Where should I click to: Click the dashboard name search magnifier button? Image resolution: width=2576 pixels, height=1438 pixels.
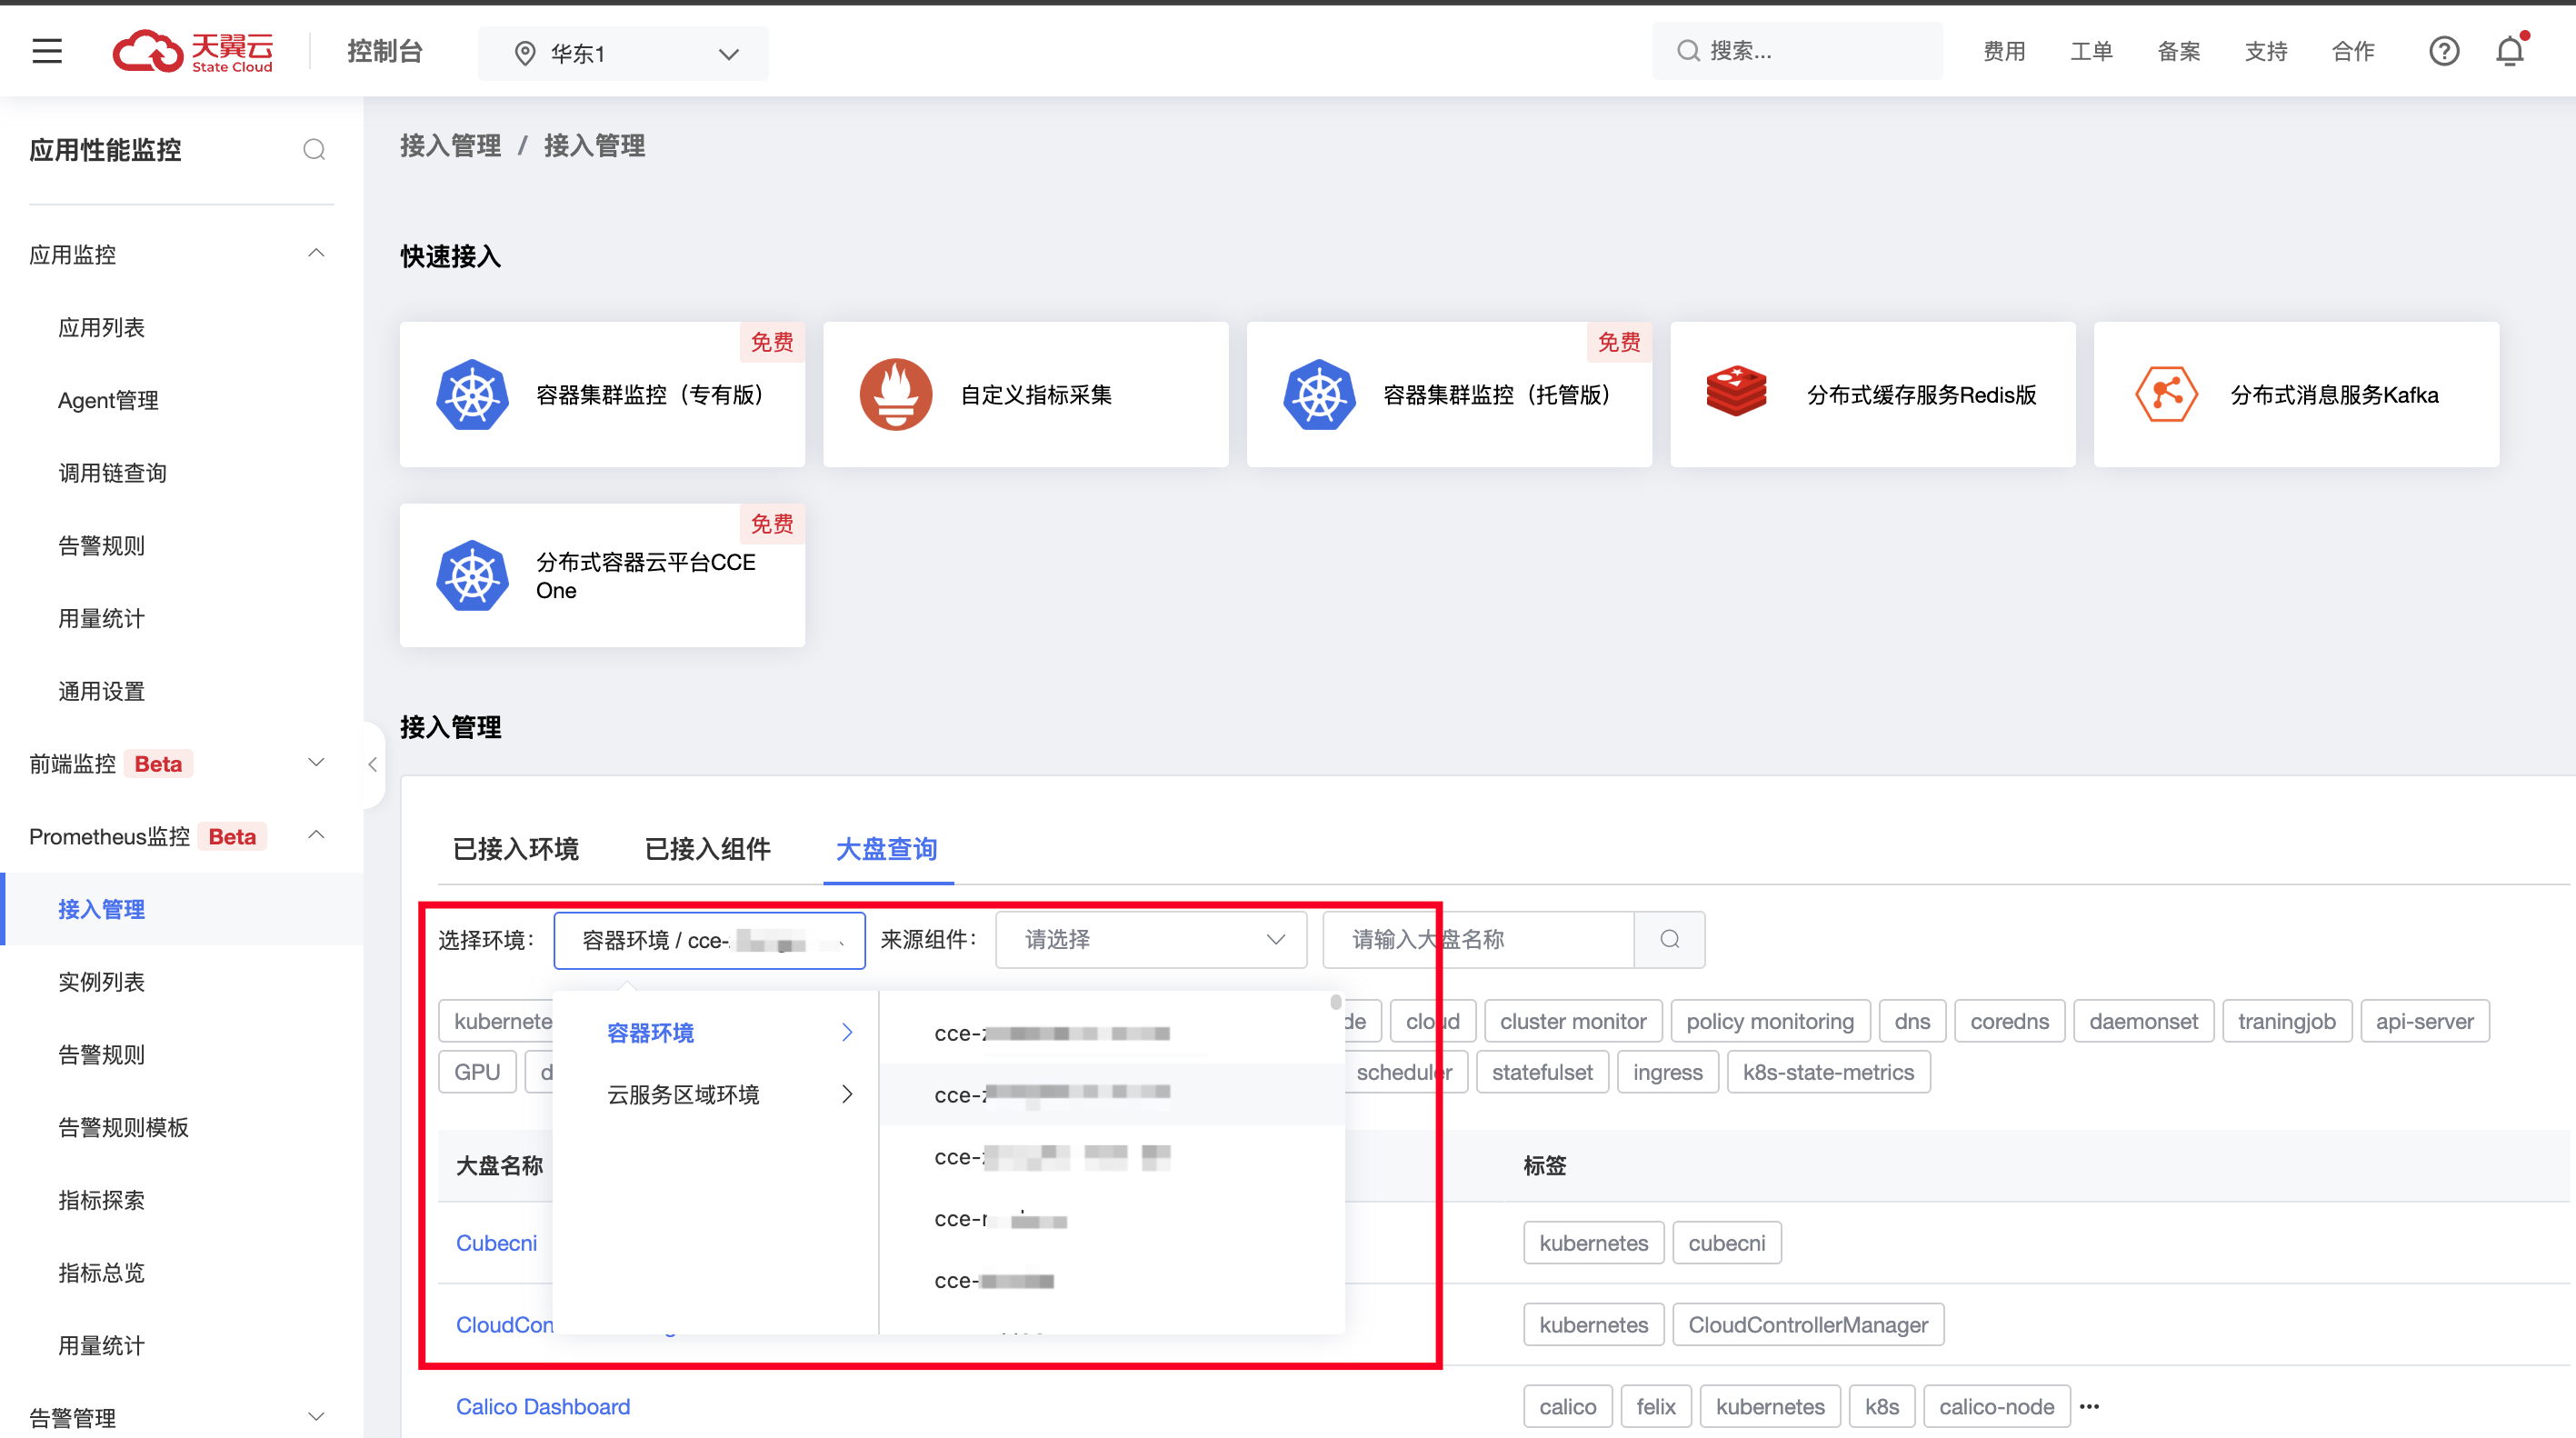[x=1669, y=939]
